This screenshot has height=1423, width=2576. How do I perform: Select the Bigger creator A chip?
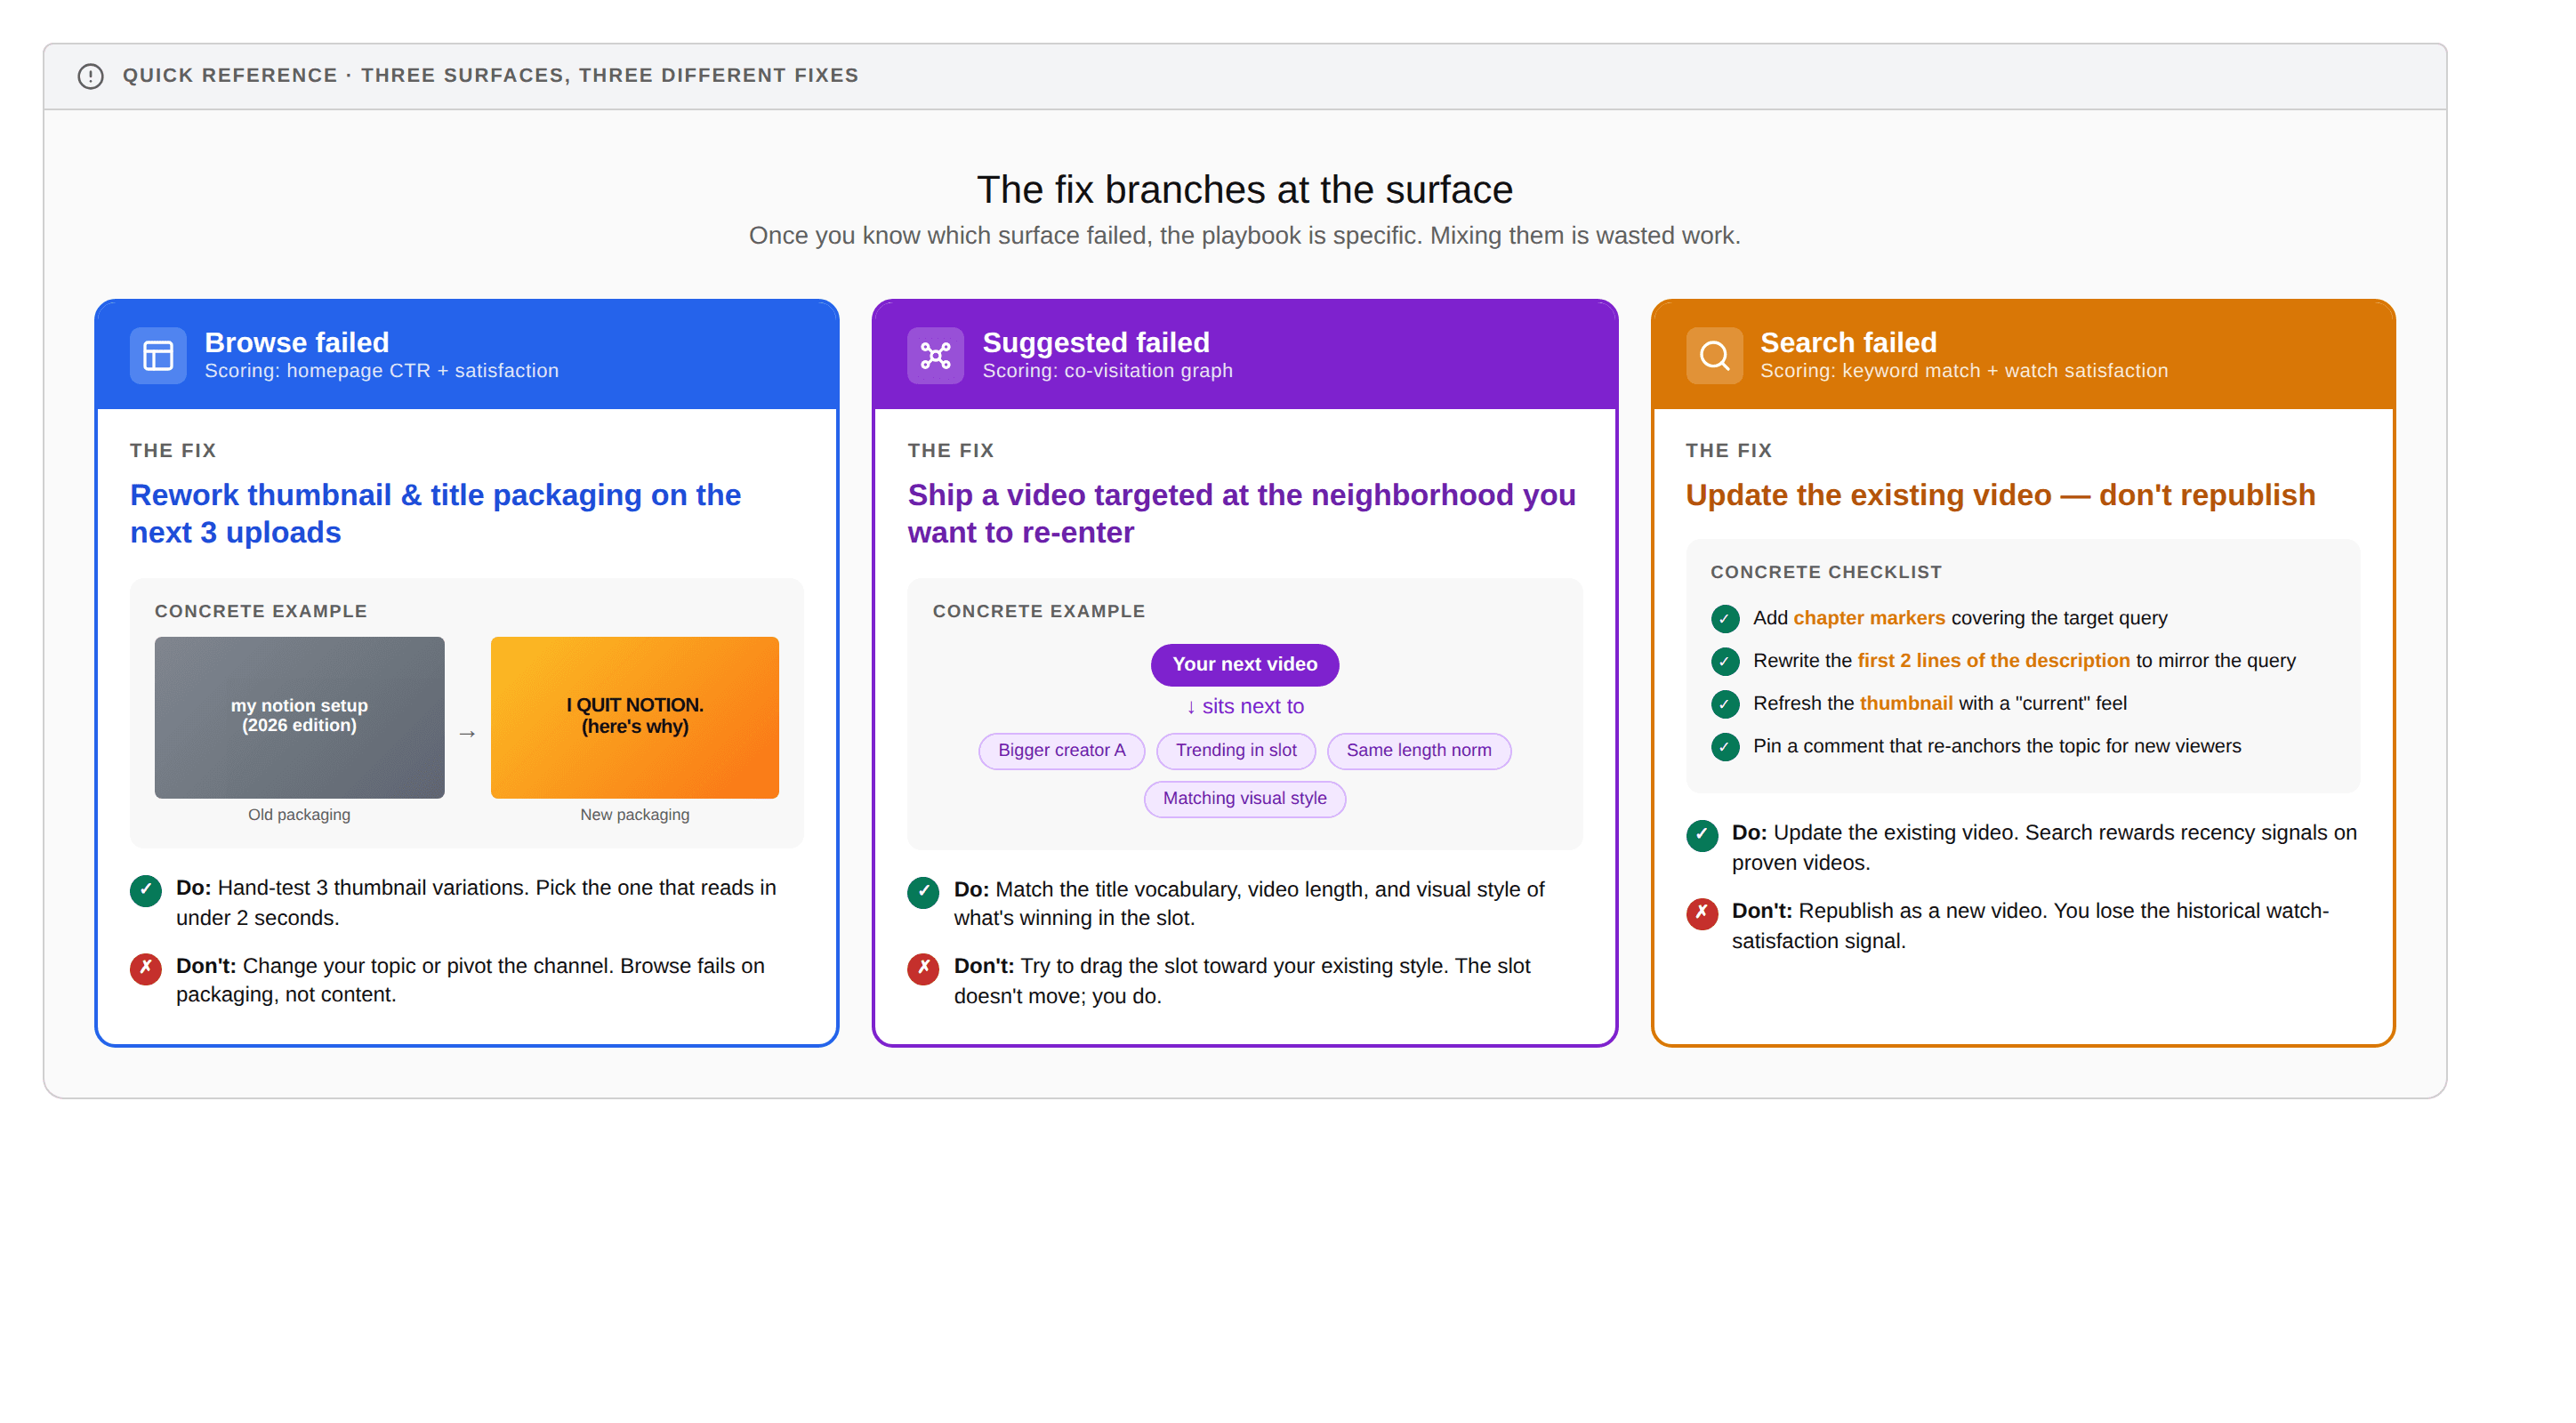click(x=1061, y=751)
